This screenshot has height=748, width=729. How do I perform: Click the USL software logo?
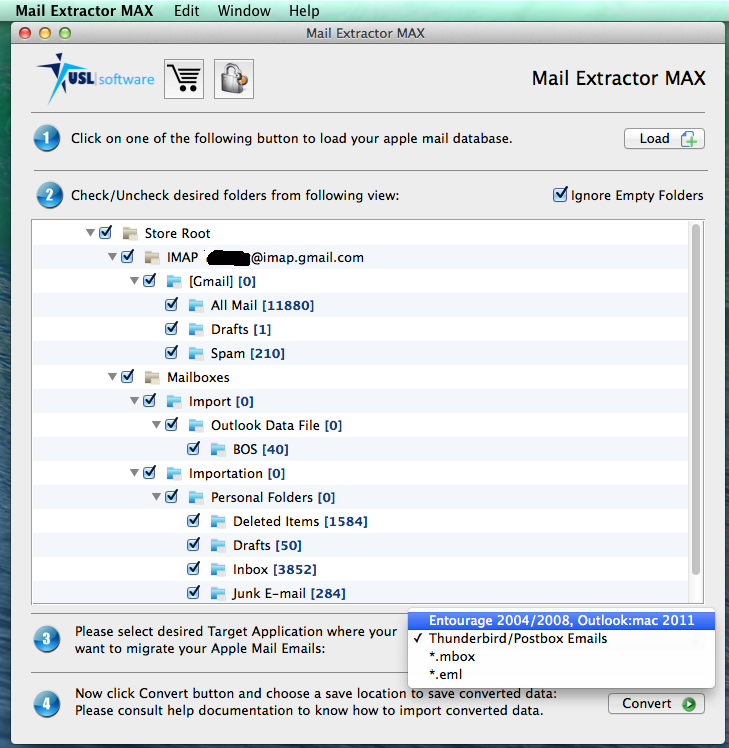tap(96, 79)
